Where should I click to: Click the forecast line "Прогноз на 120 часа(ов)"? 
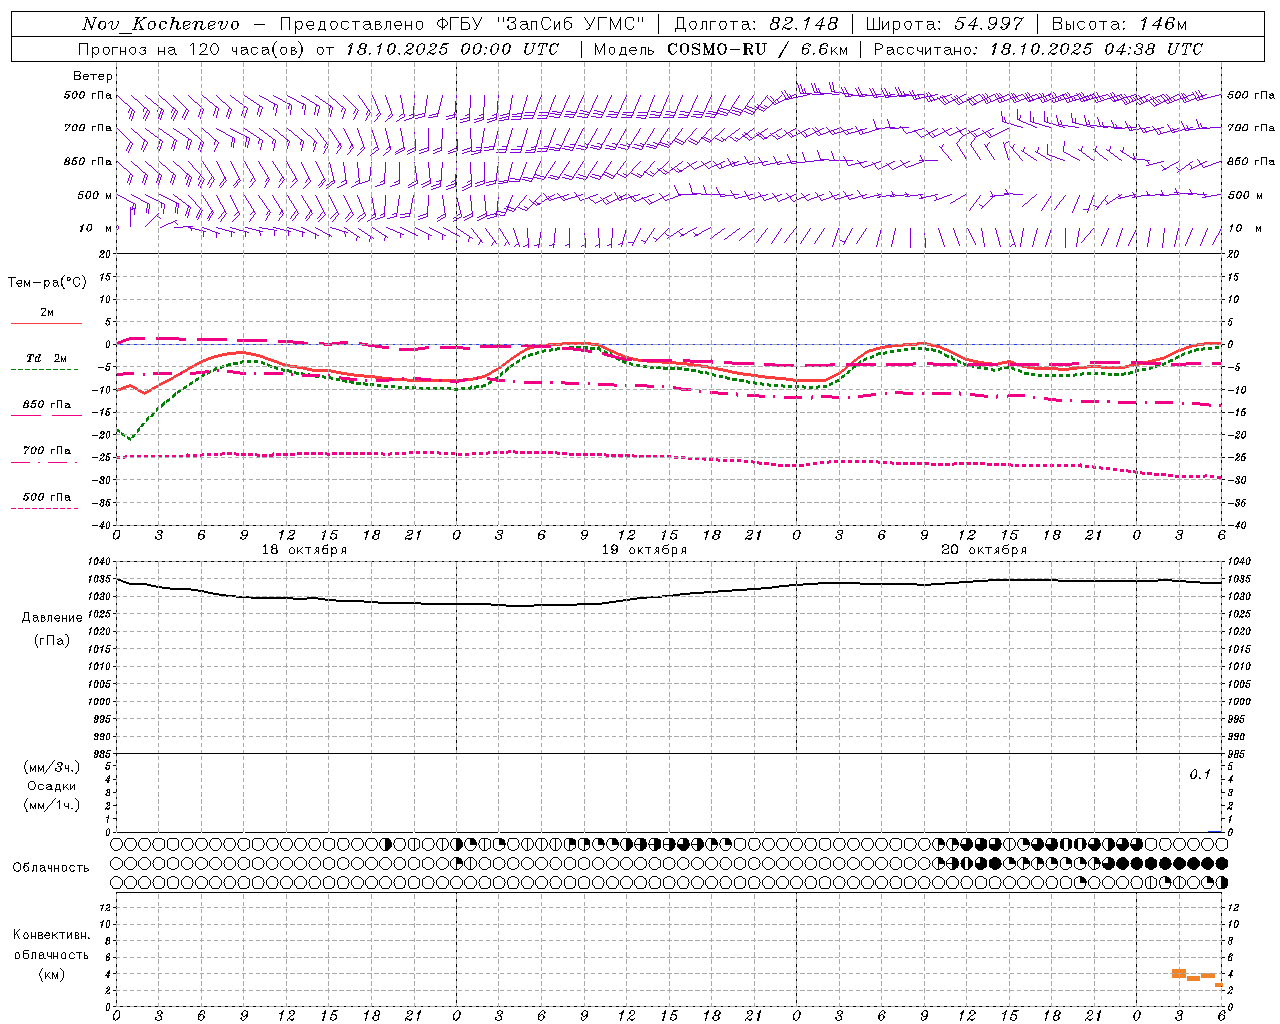click(192, 49)
